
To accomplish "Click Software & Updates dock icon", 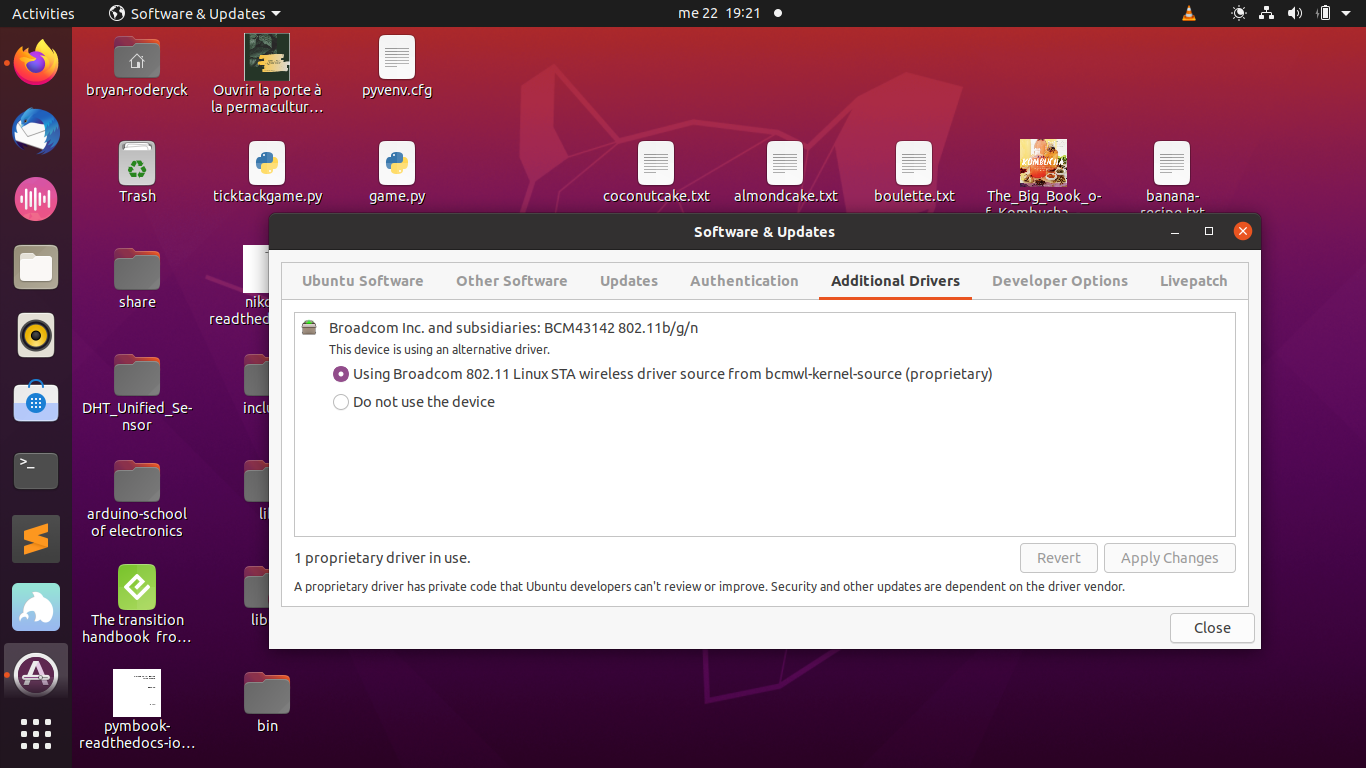I will pos(36,675).
